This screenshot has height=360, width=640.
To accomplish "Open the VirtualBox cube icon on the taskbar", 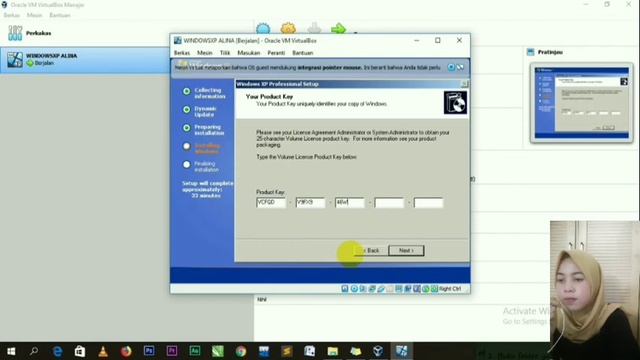I will (x=378, y=351).
